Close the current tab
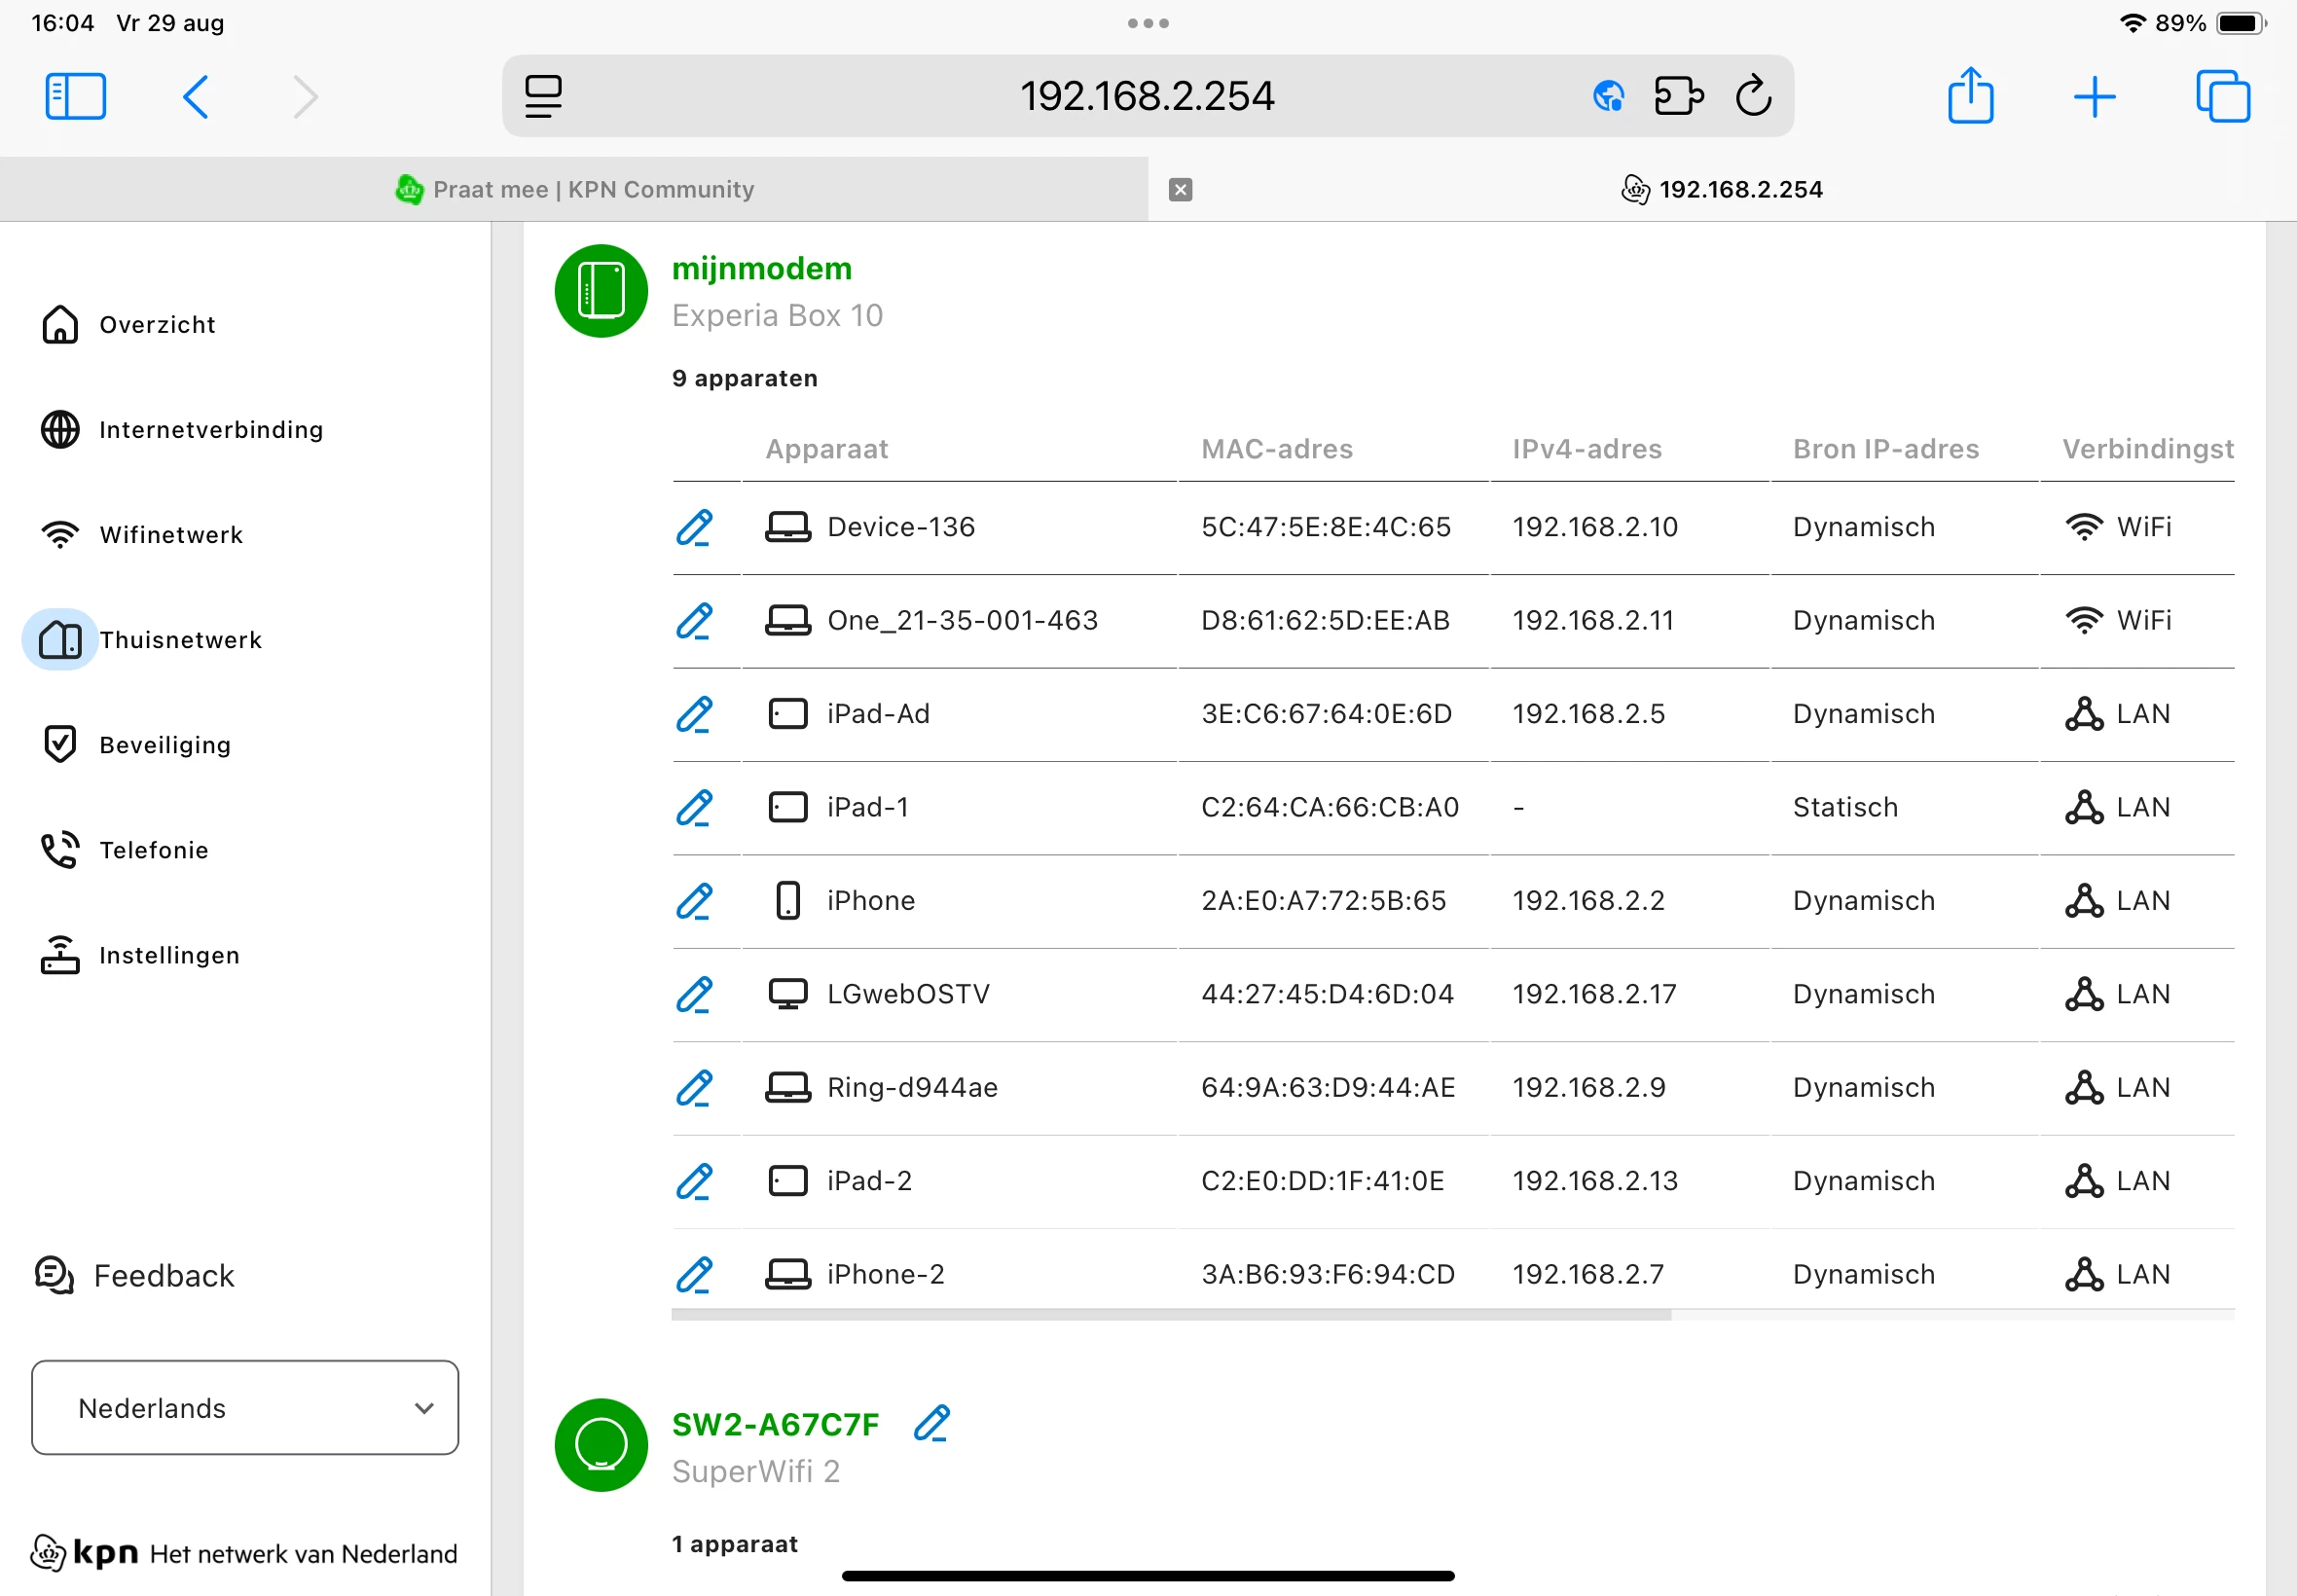 click(x=1180, y=189)
